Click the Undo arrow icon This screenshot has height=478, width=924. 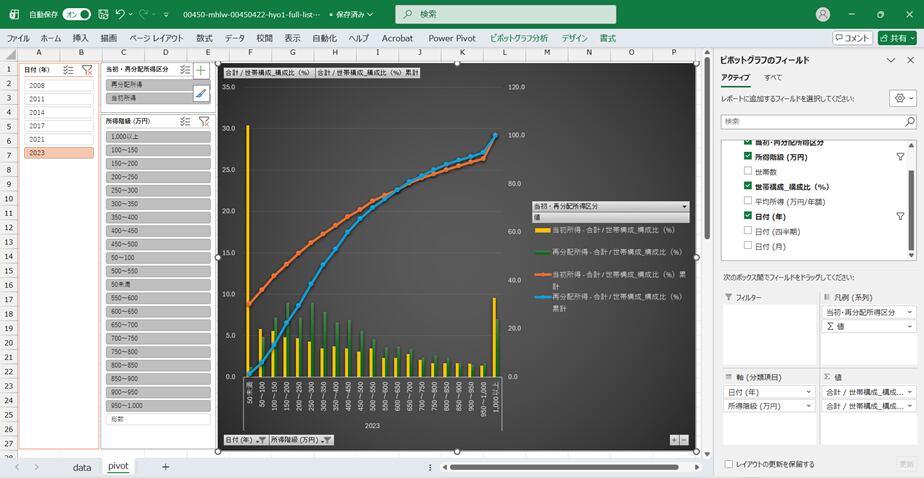click(121, 14)
